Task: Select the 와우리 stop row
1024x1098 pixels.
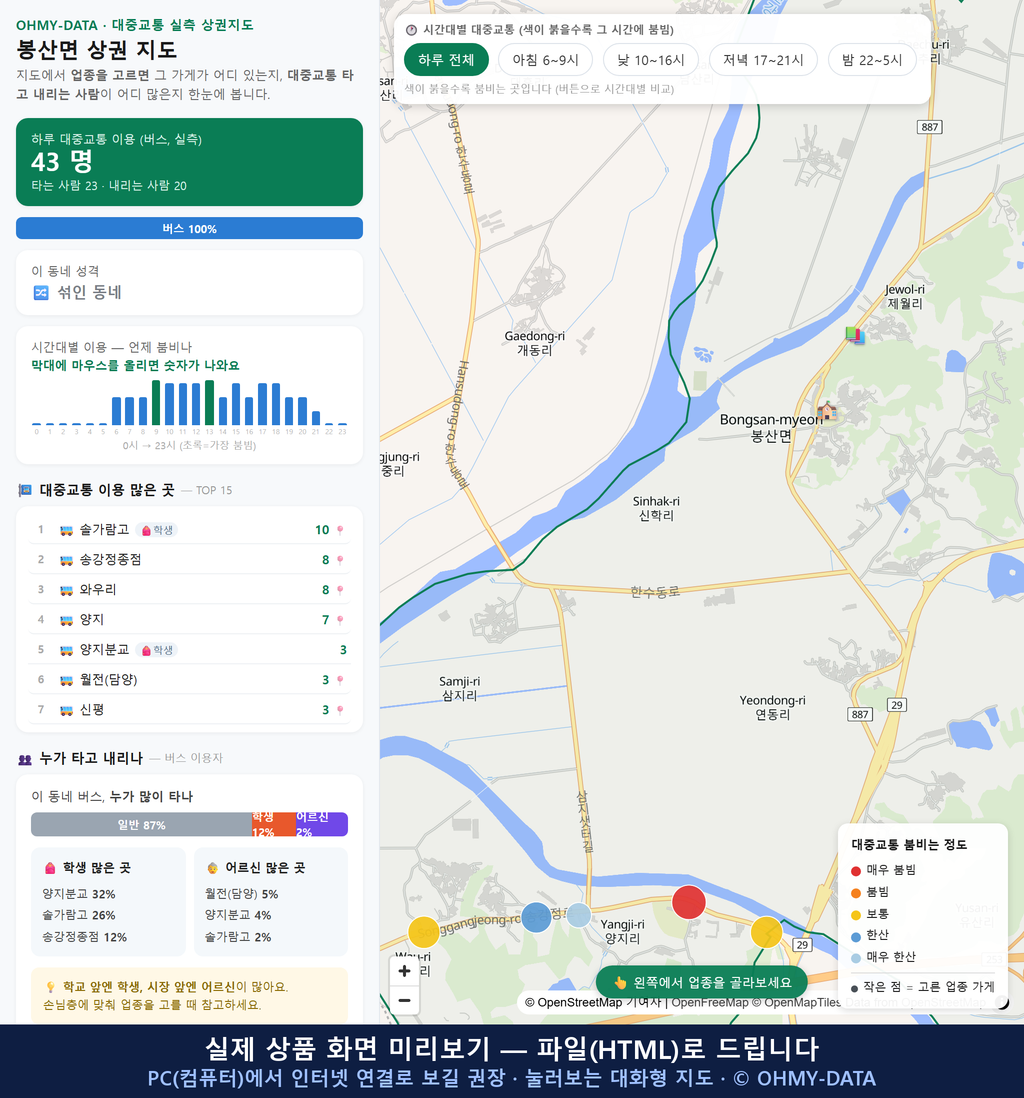Action: pyautogui.click(x=189, y=590)
